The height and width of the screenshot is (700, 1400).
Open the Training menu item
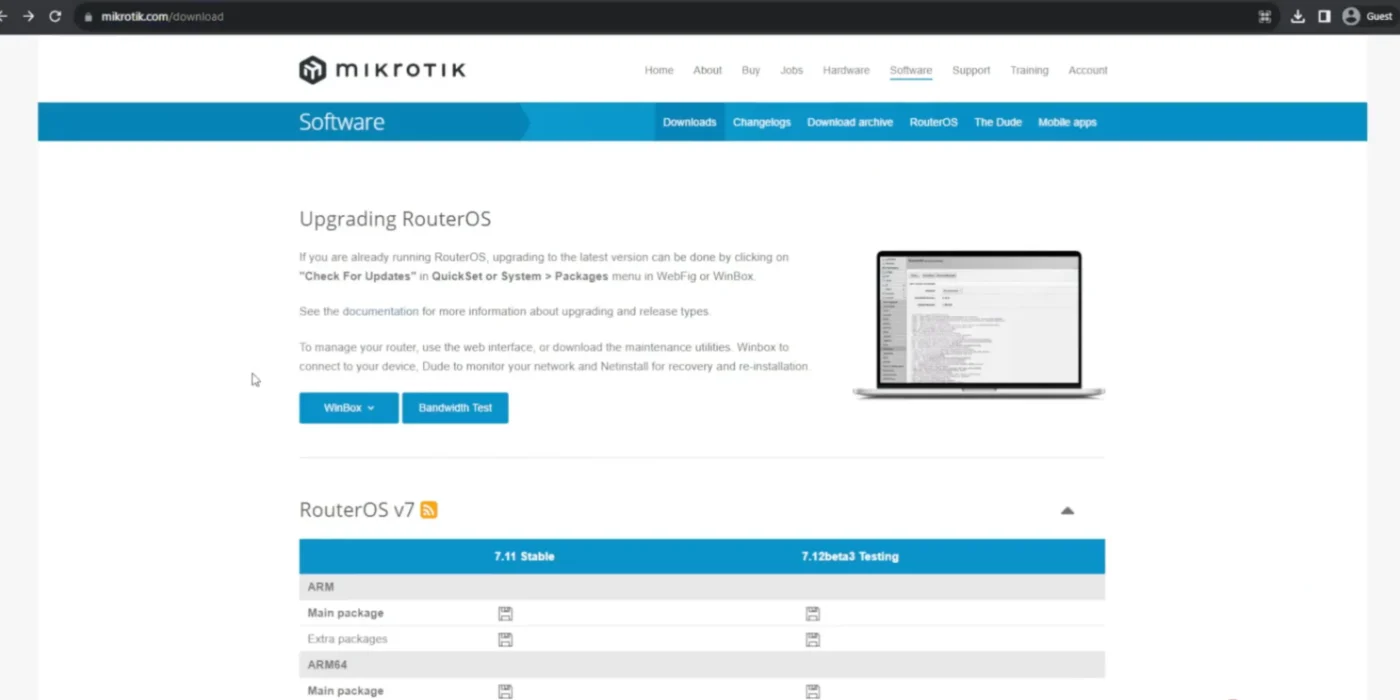1029,70
